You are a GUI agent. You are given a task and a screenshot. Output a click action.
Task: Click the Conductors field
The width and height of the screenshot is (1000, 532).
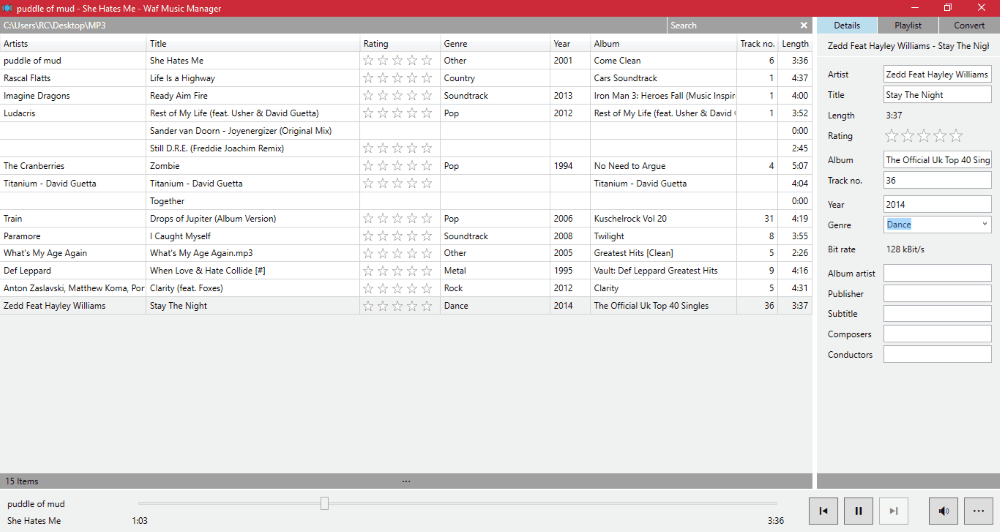[937, 354]
